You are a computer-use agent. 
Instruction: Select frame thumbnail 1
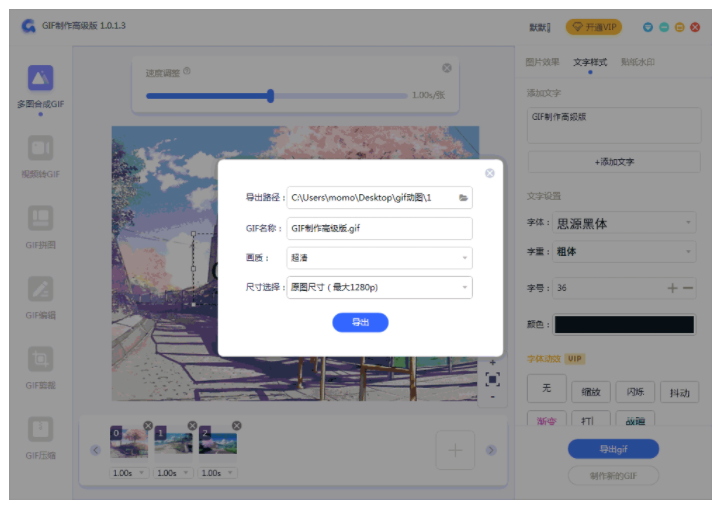point(174,442)
